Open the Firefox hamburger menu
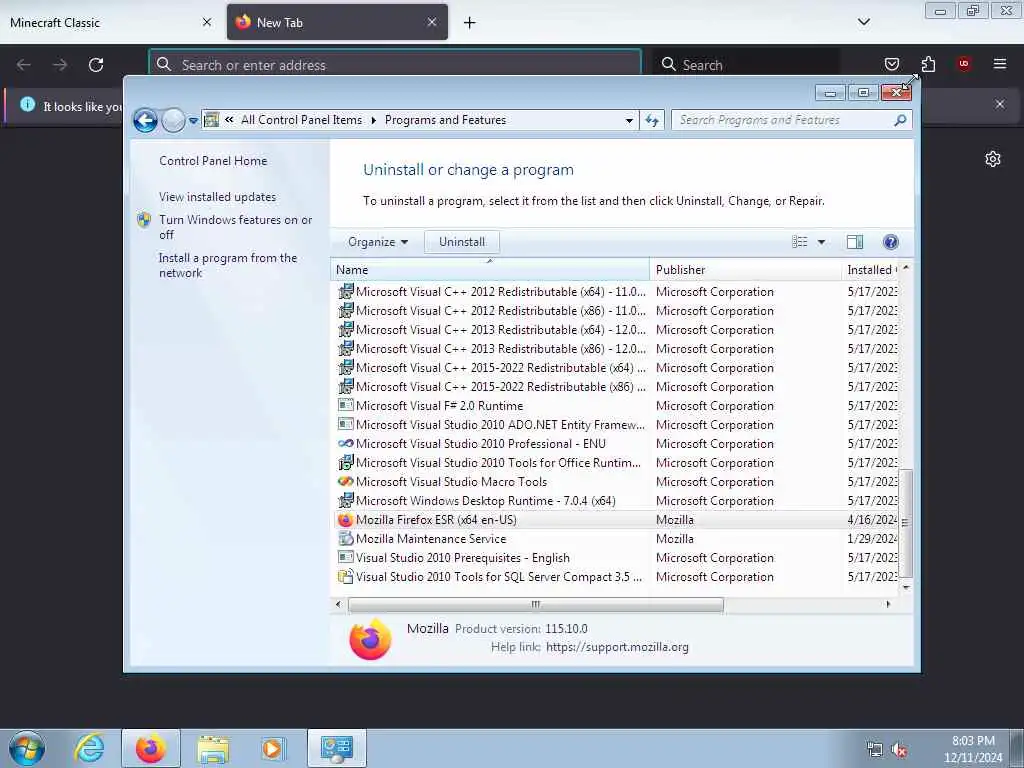 pyautogui.click(x=999, y=64)
